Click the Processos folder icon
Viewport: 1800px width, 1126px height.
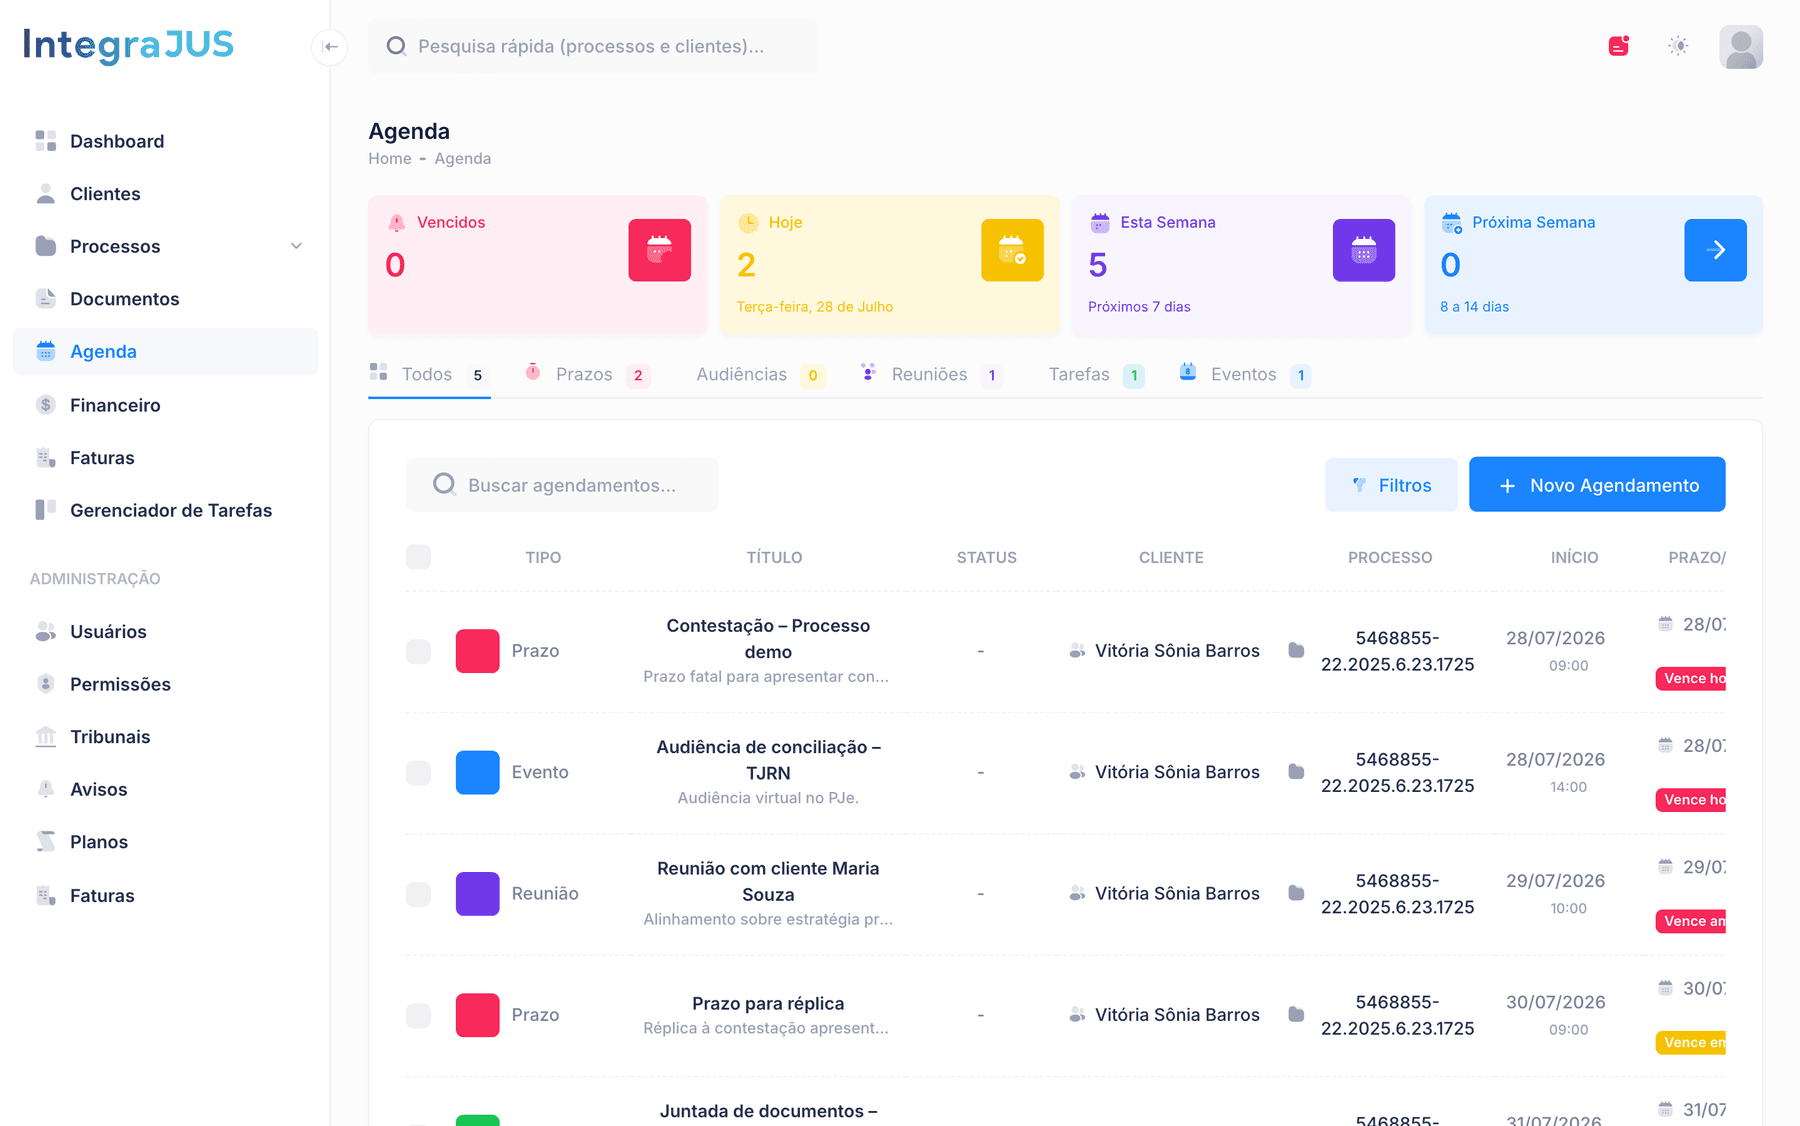[x=46, y=246]
